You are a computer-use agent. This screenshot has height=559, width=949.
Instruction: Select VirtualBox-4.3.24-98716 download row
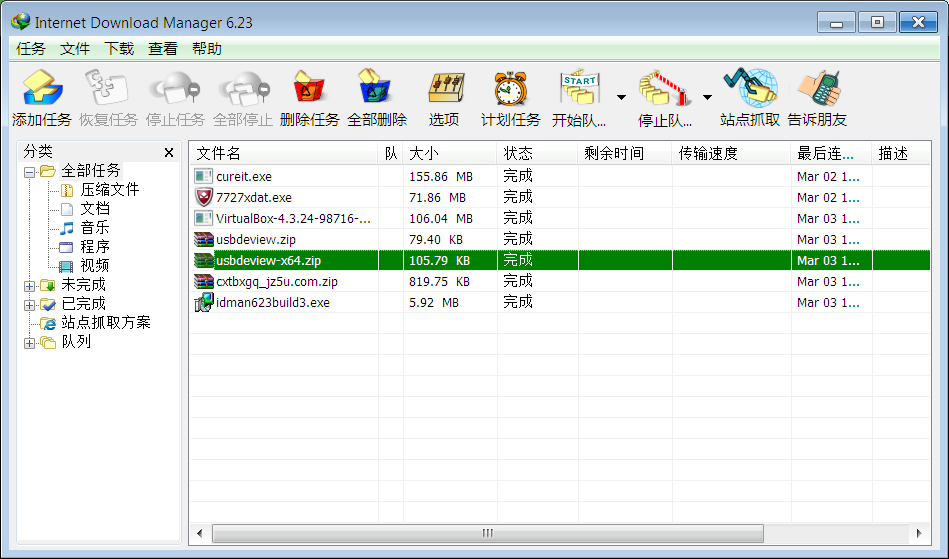560,218
